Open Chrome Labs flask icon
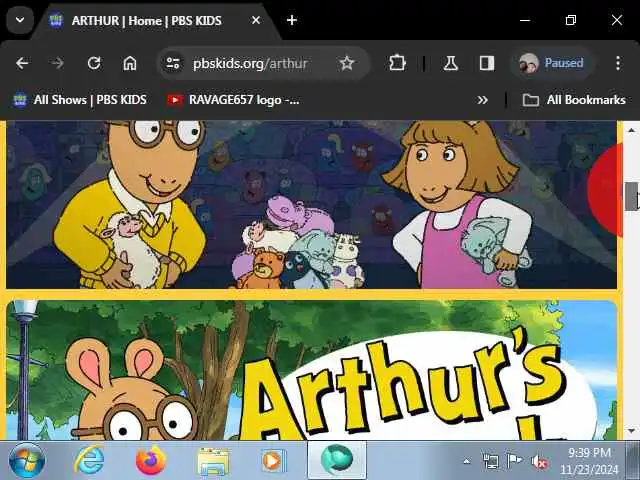The width and height of the screenshot is (640, 480). coord(451,63)
